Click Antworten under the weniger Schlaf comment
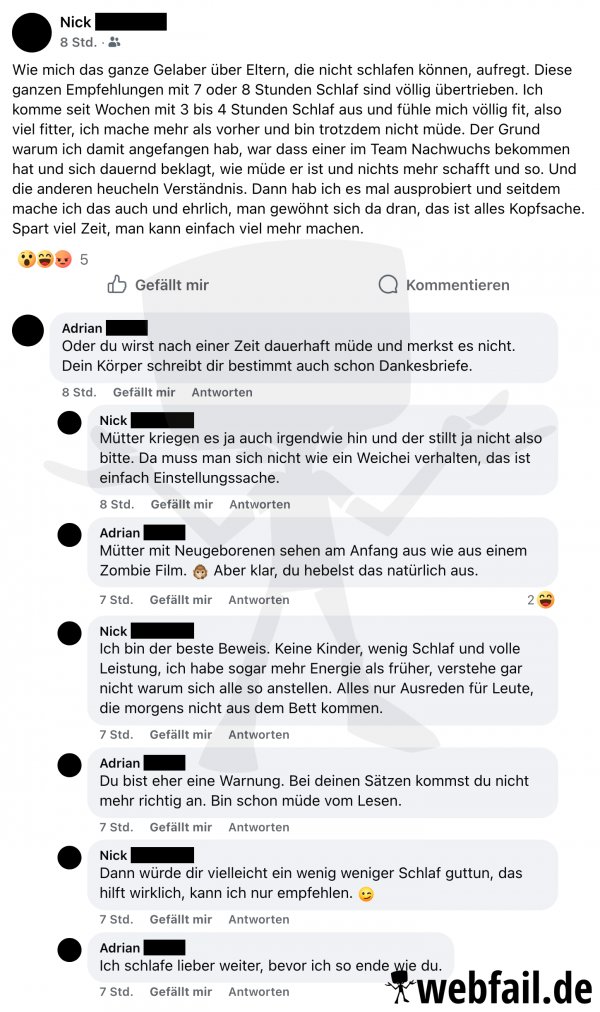600x1012 pixels. [x=259, y=919]
